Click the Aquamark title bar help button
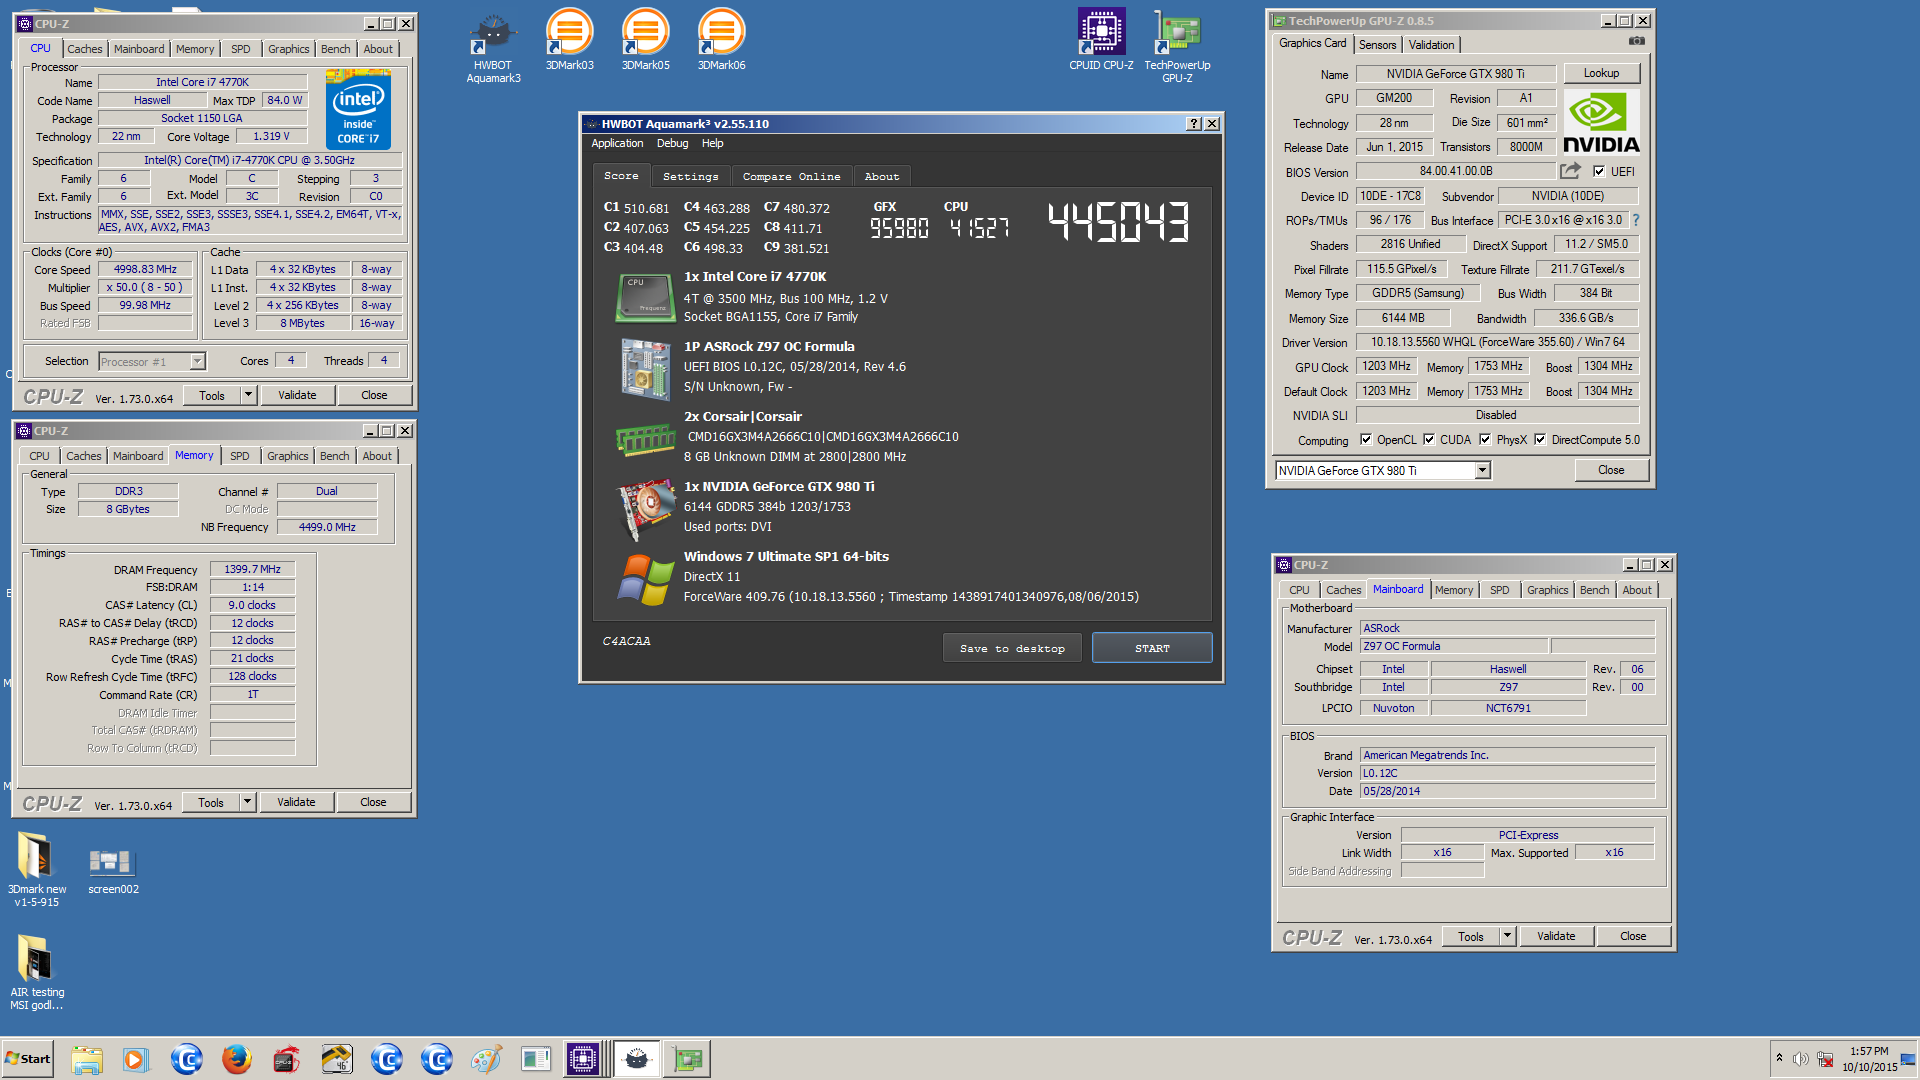This screenshot has width=1920, height=1080. pyautogui.click(x=1193, y=123)
